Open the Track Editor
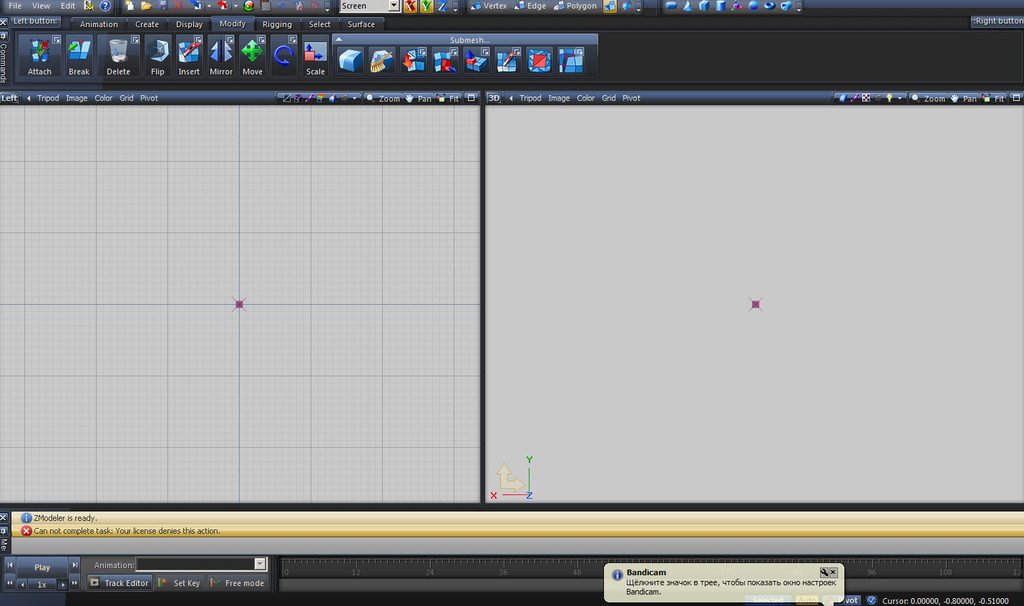The height and width of the screenshot is (606, 1024). click(x=119, y=582)
